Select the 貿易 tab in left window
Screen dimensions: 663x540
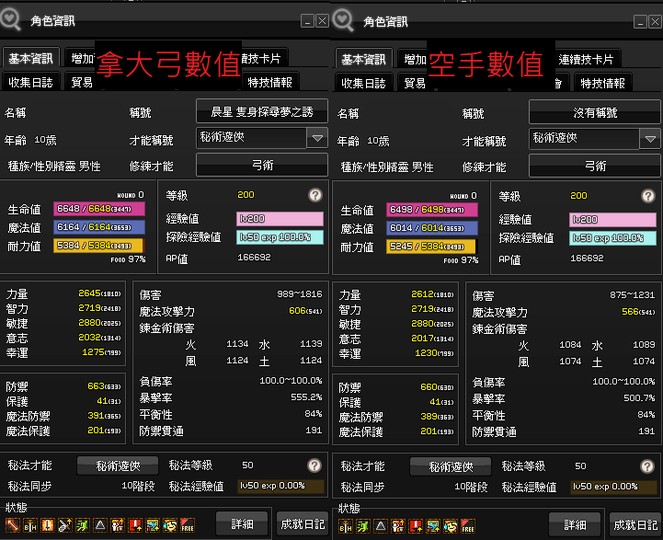[x=81, y=82]
